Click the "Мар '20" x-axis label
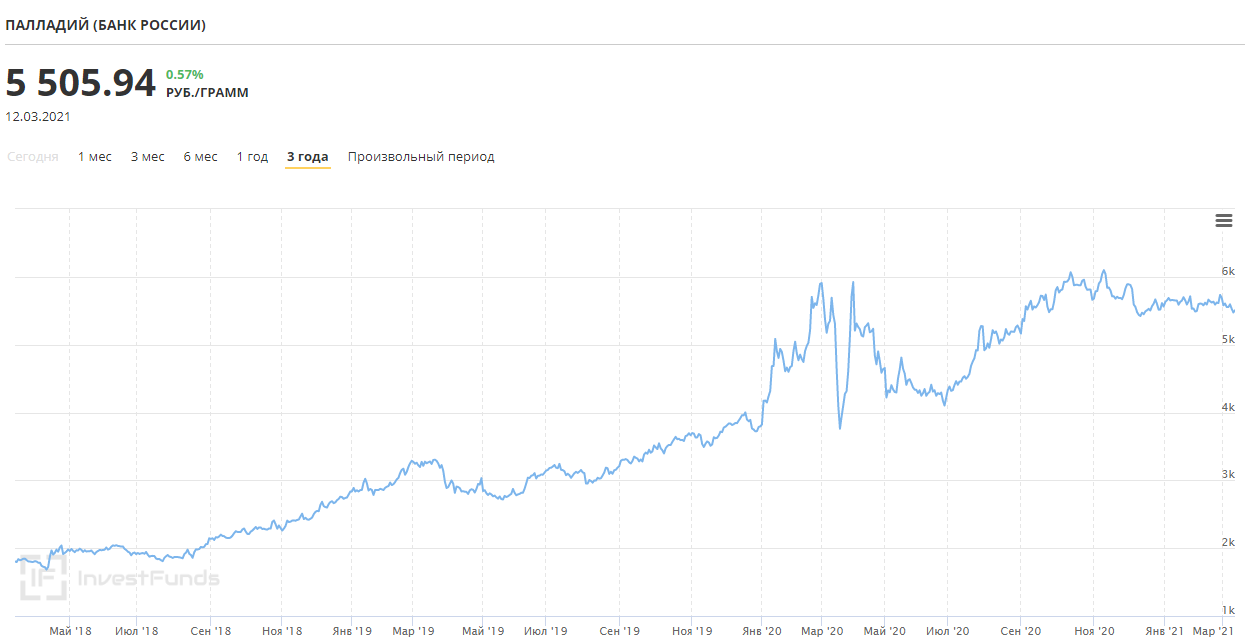Image resolution: width=1251 pixels, height=644 pixels. pos(820,631)
